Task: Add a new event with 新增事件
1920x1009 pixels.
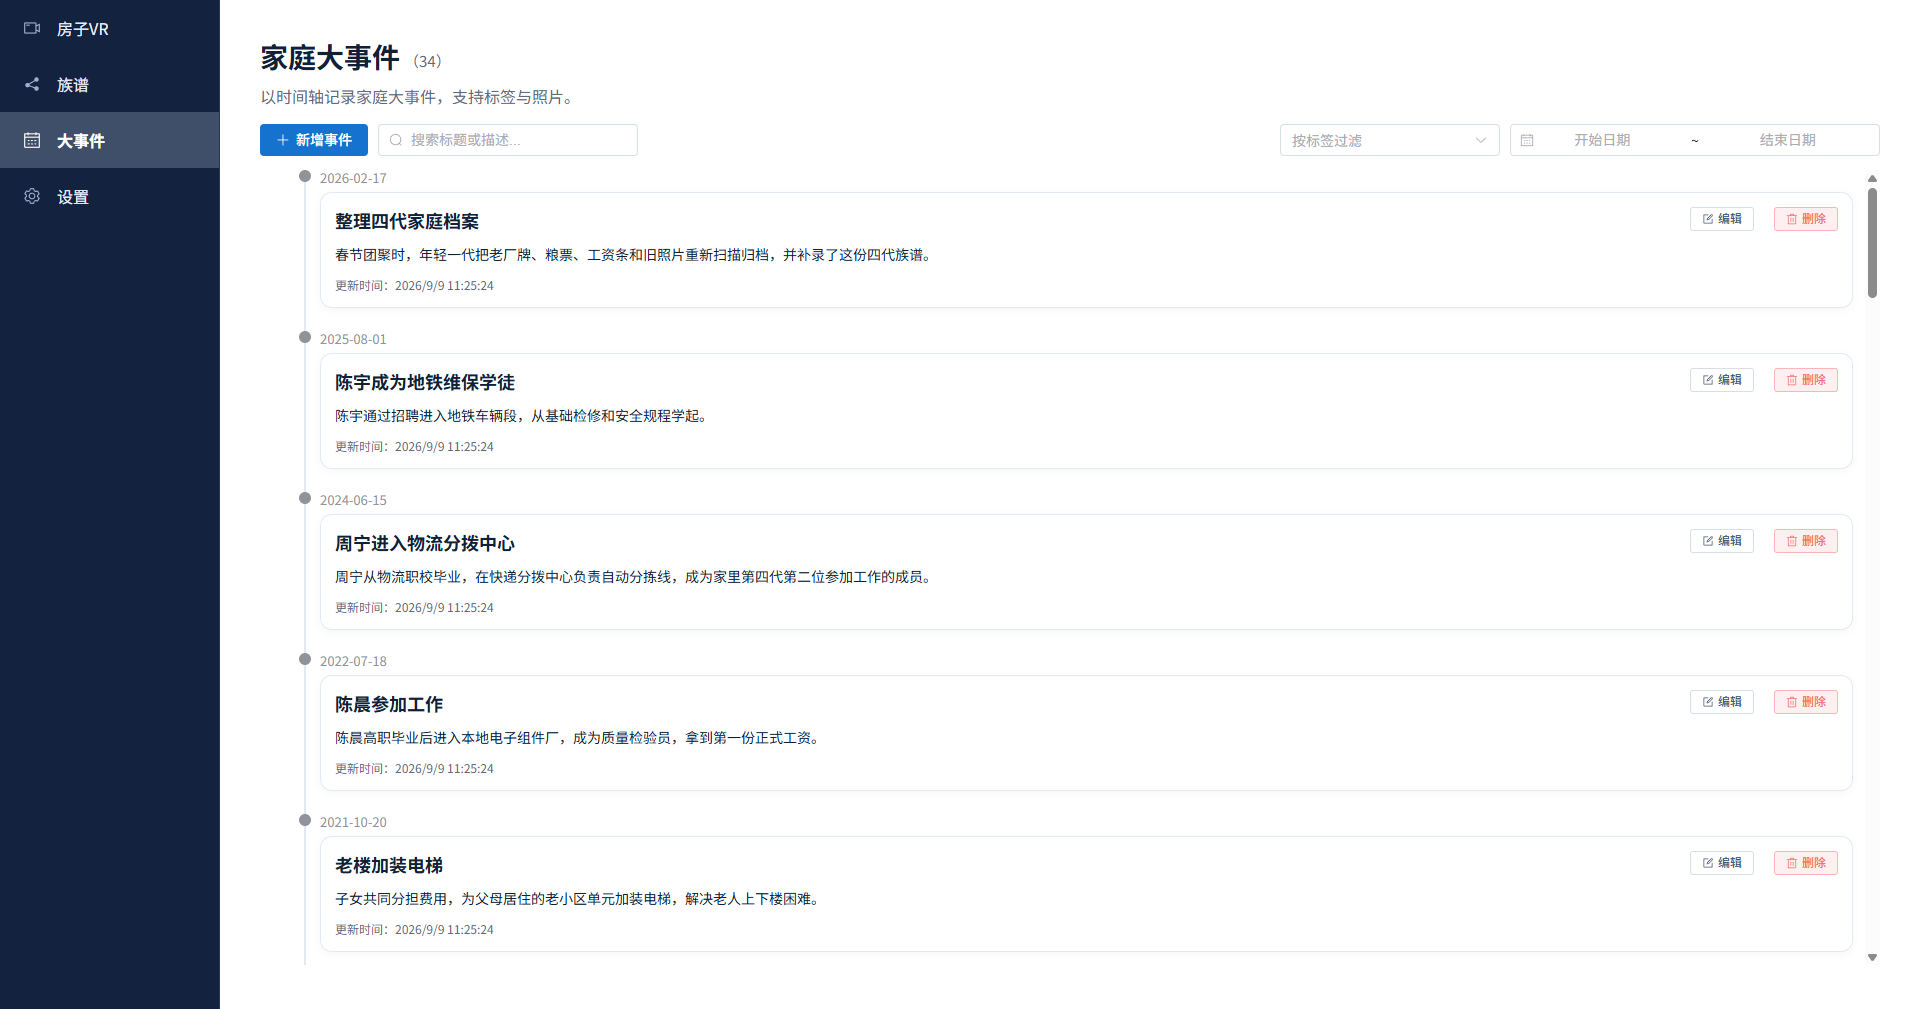Action: [x=314, y=140]
